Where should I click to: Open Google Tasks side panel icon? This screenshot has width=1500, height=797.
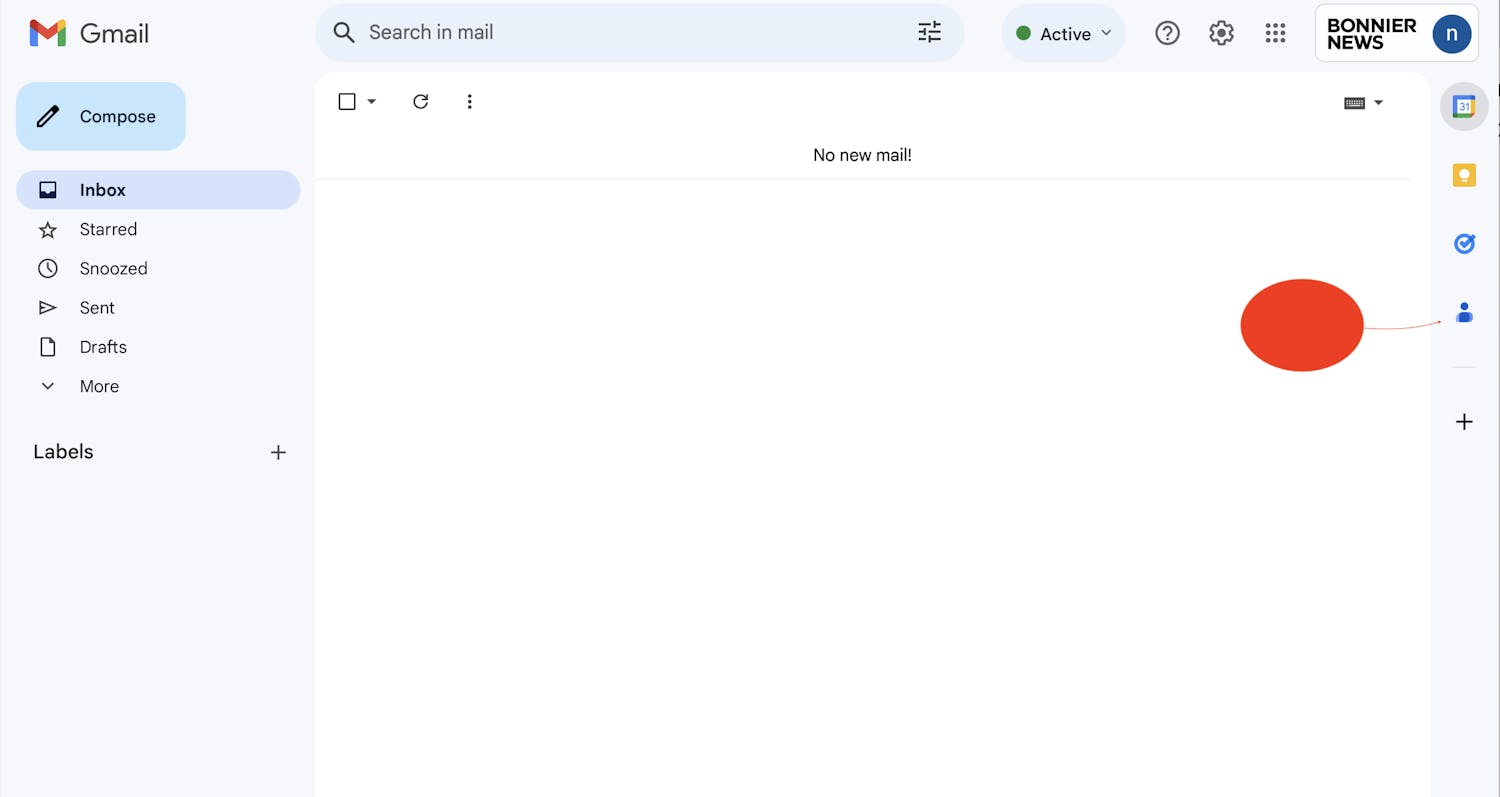(1464, 243)
